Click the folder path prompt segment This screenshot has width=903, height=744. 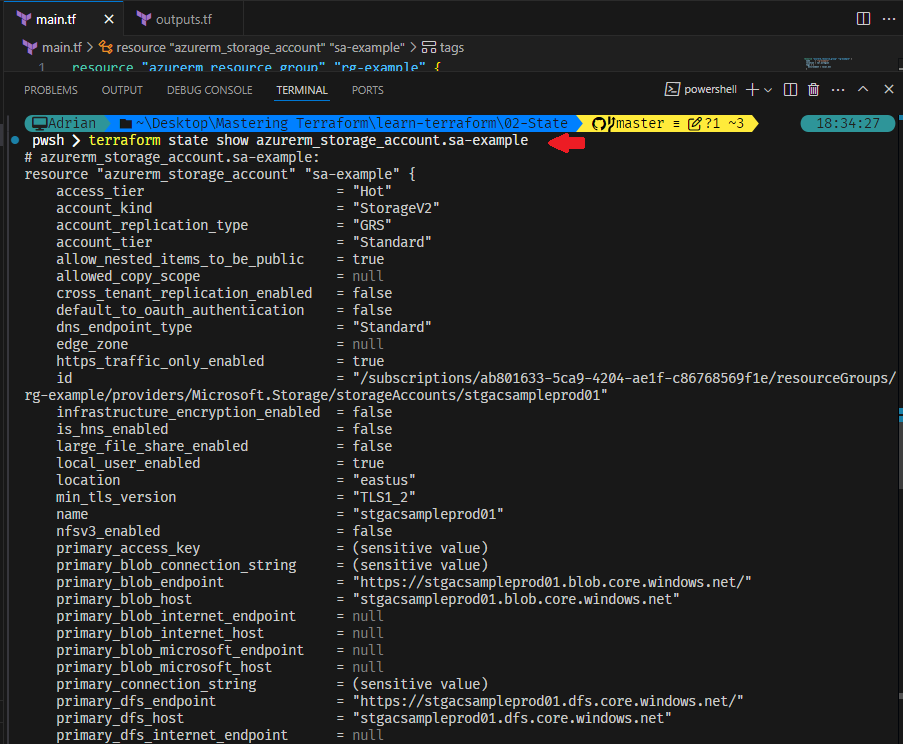[344, 123]
